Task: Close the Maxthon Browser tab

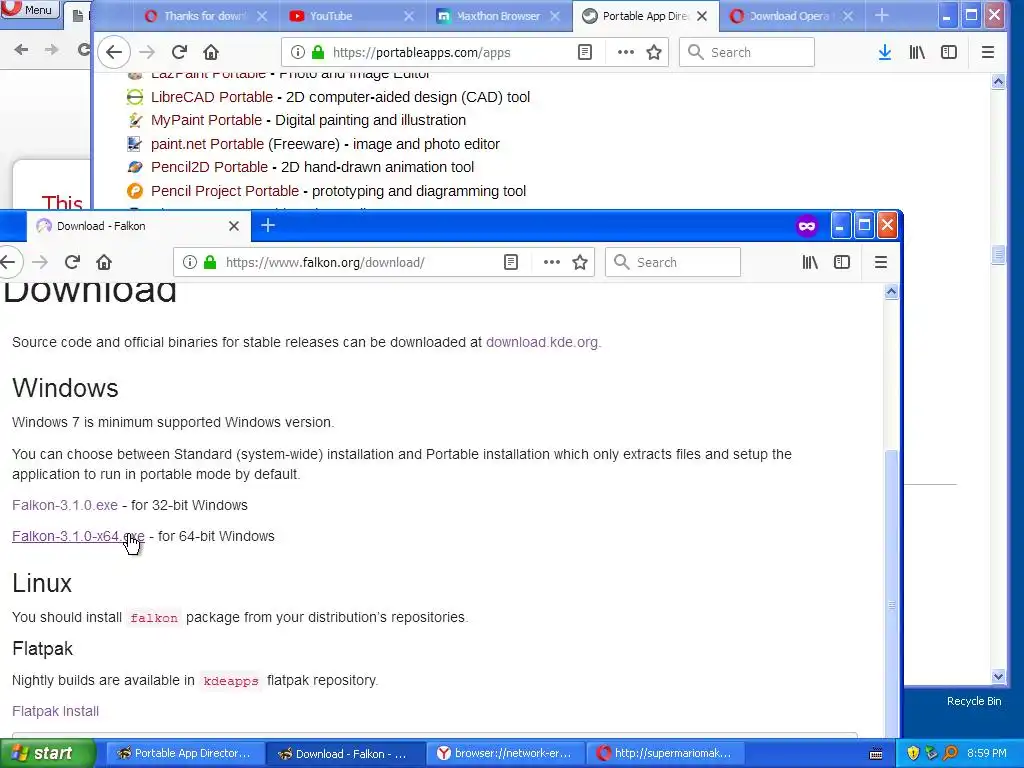Action: [555, 16]
